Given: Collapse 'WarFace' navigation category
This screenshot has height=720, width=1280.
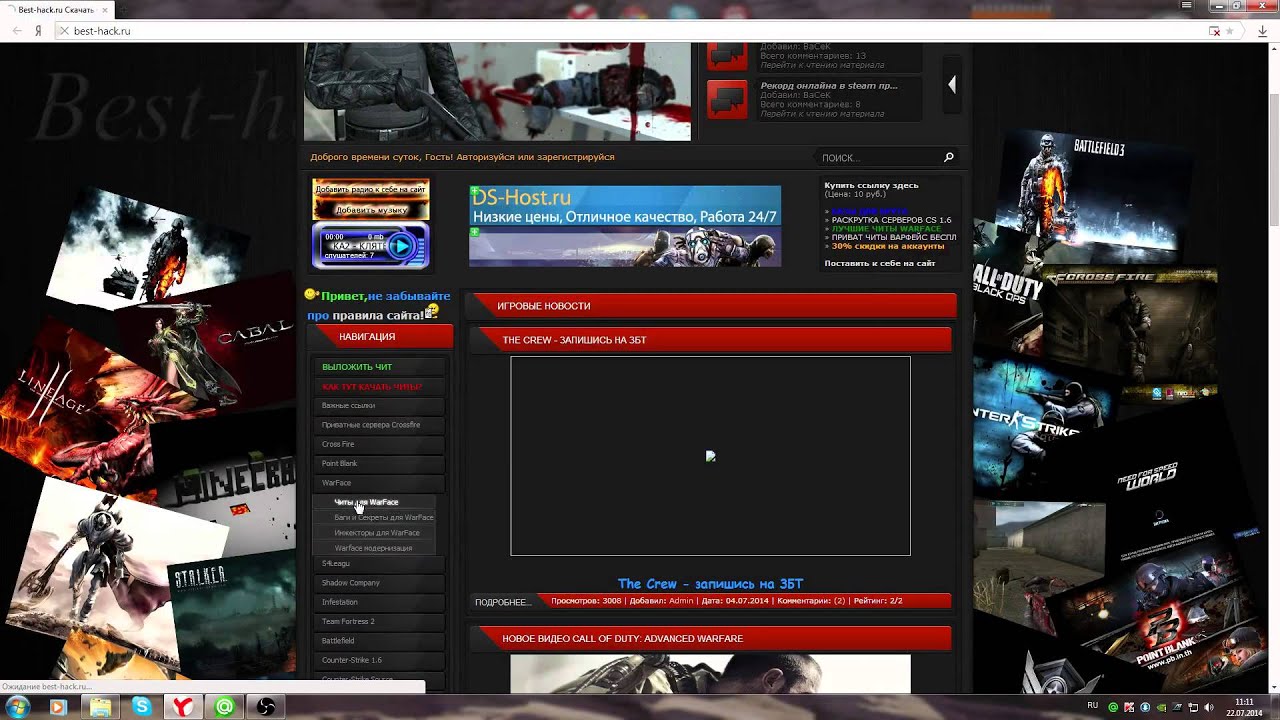Looking at the screenshot, I should 378,483.
